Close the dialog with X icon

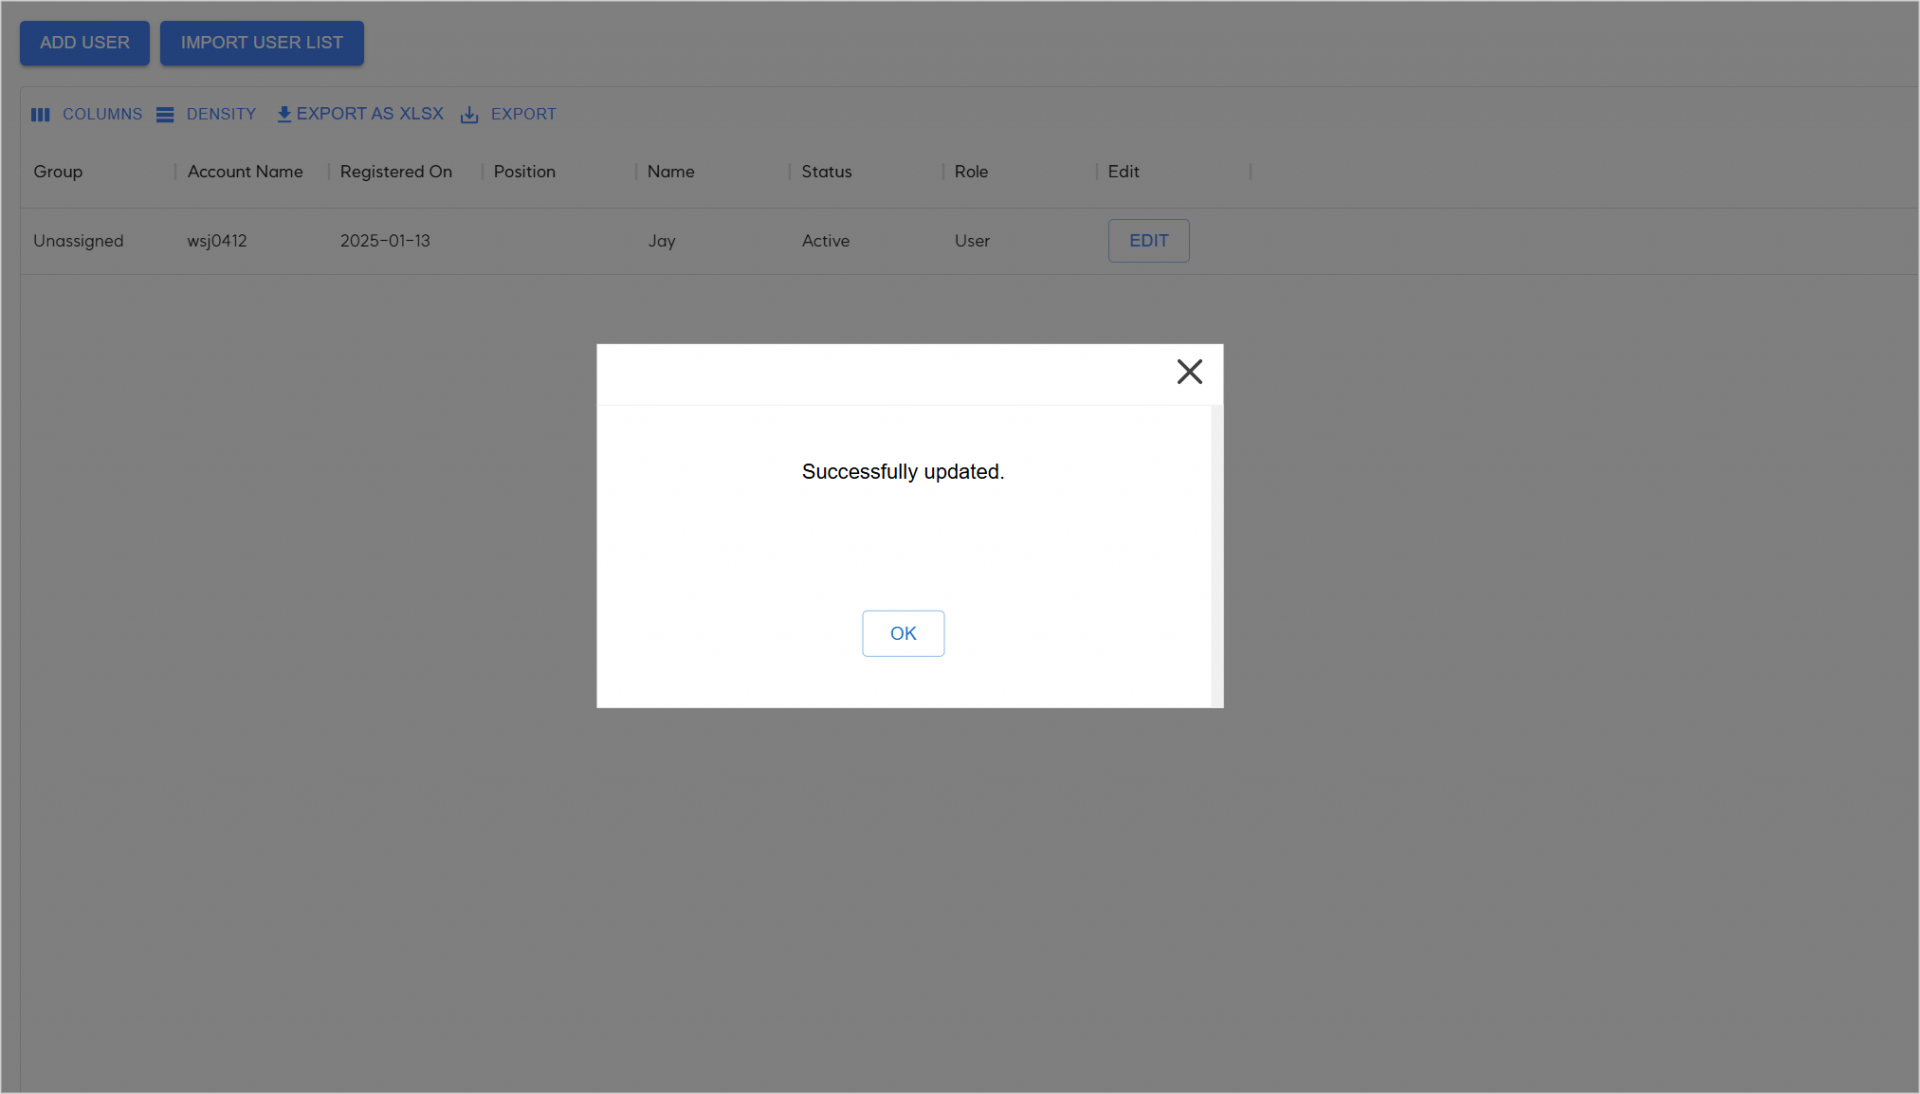[1189, 372]
